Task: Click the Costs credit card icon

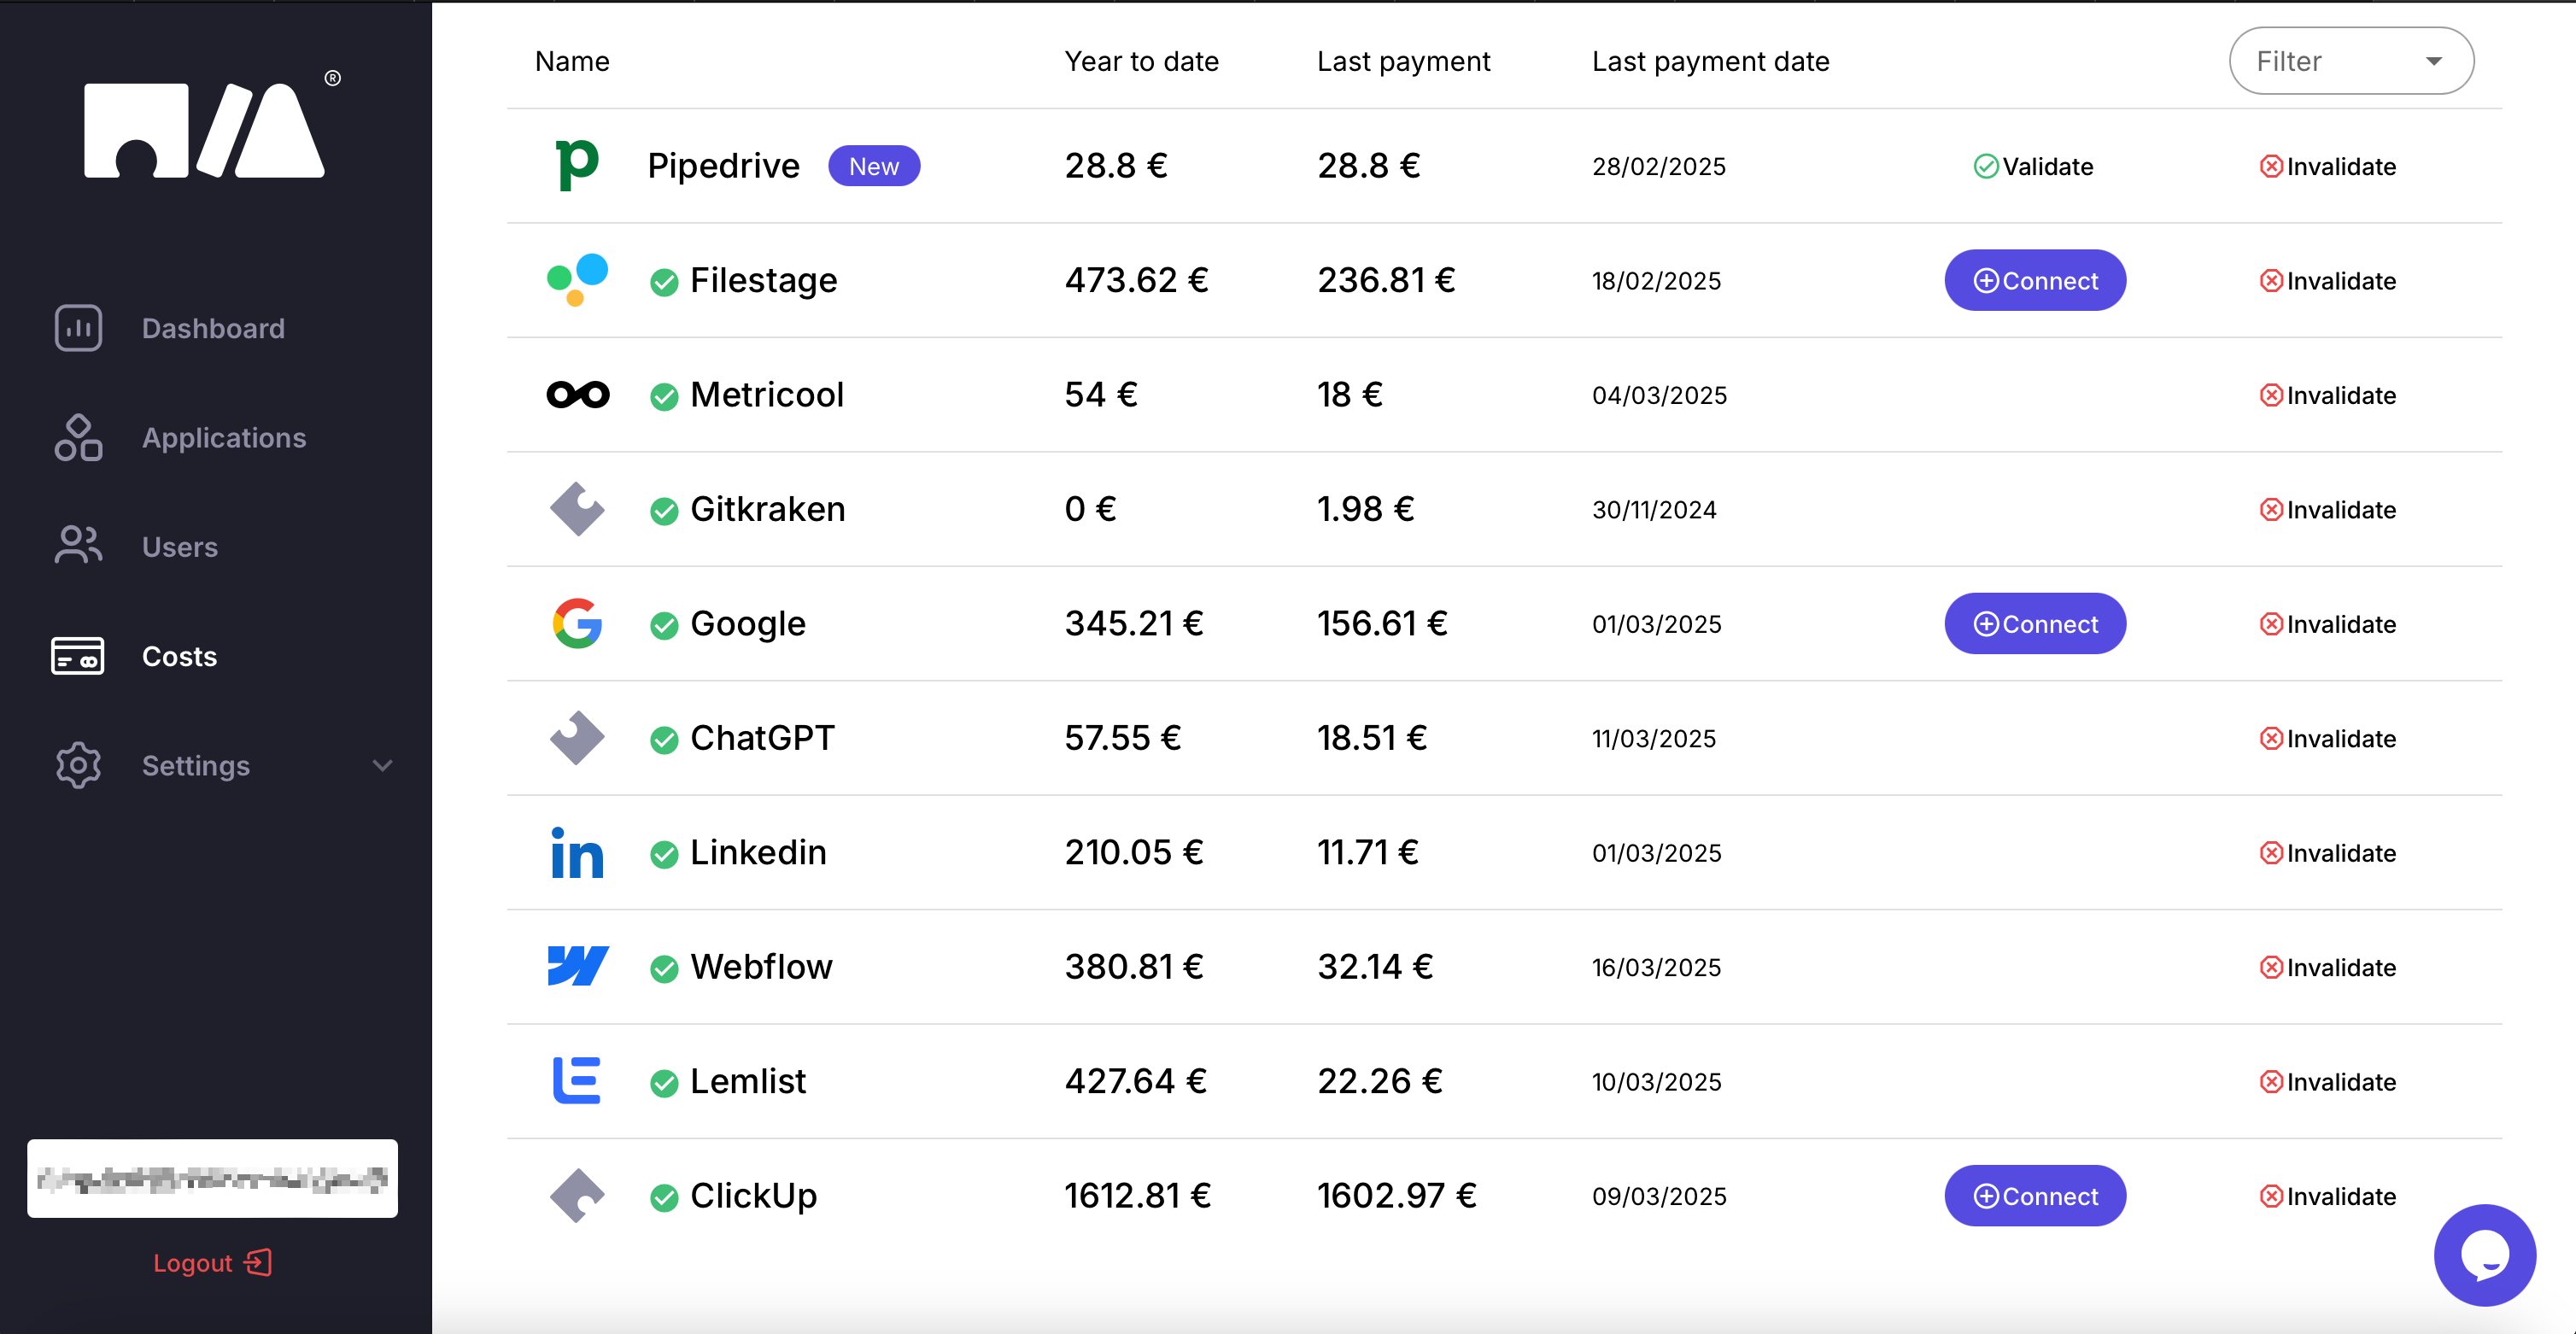Action: pyautogui.click(x=78, y=656)
